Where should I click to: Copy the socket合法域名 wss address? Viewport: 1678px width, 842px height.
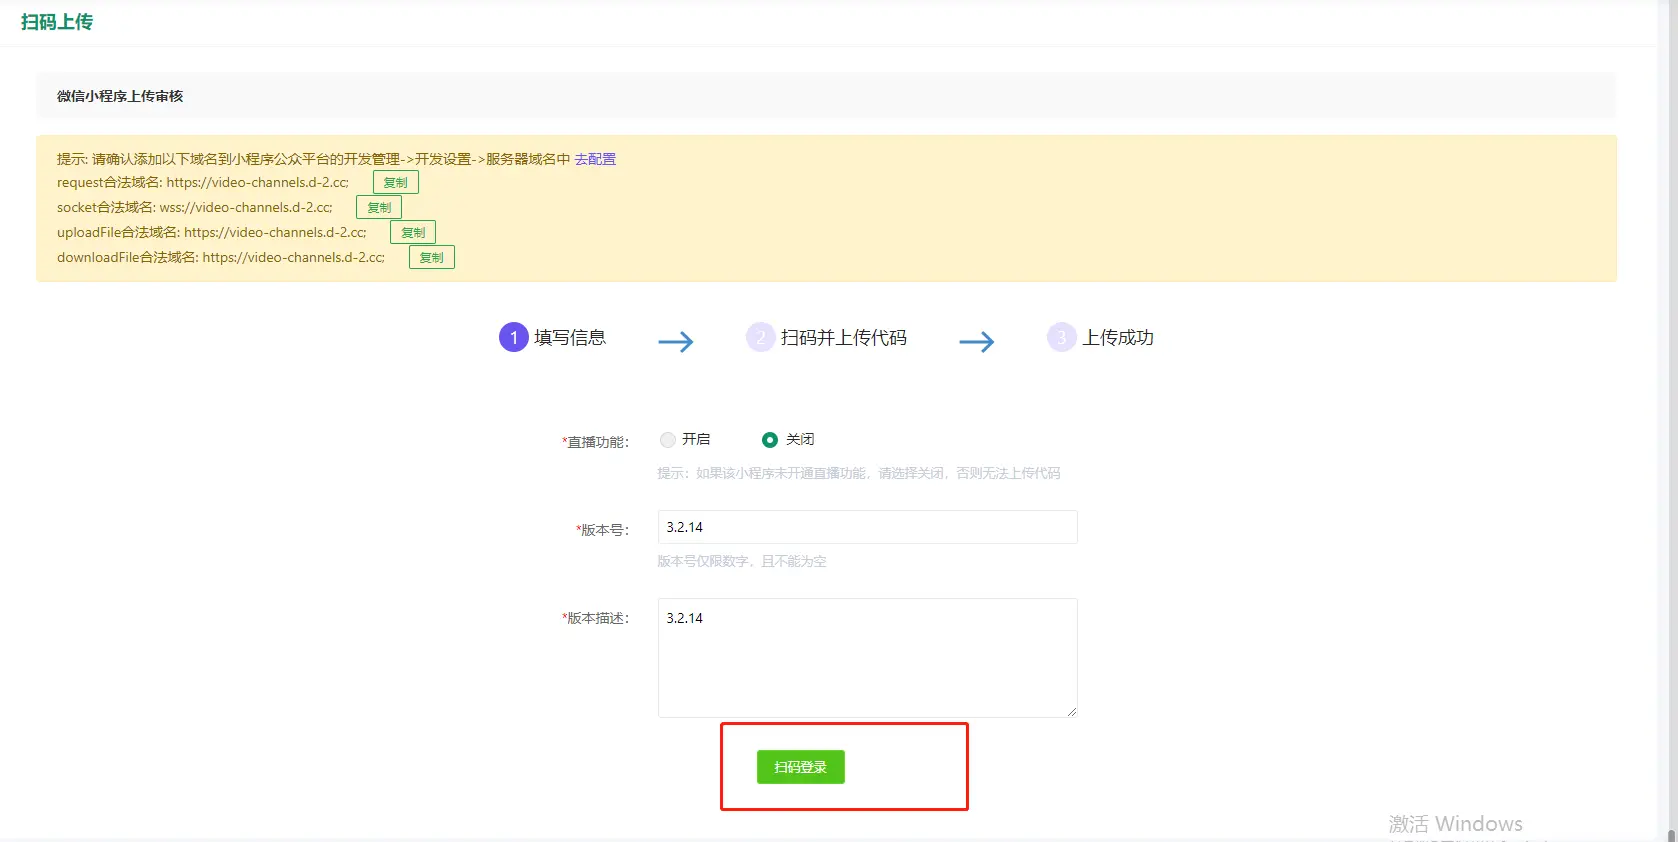[378, 208]
